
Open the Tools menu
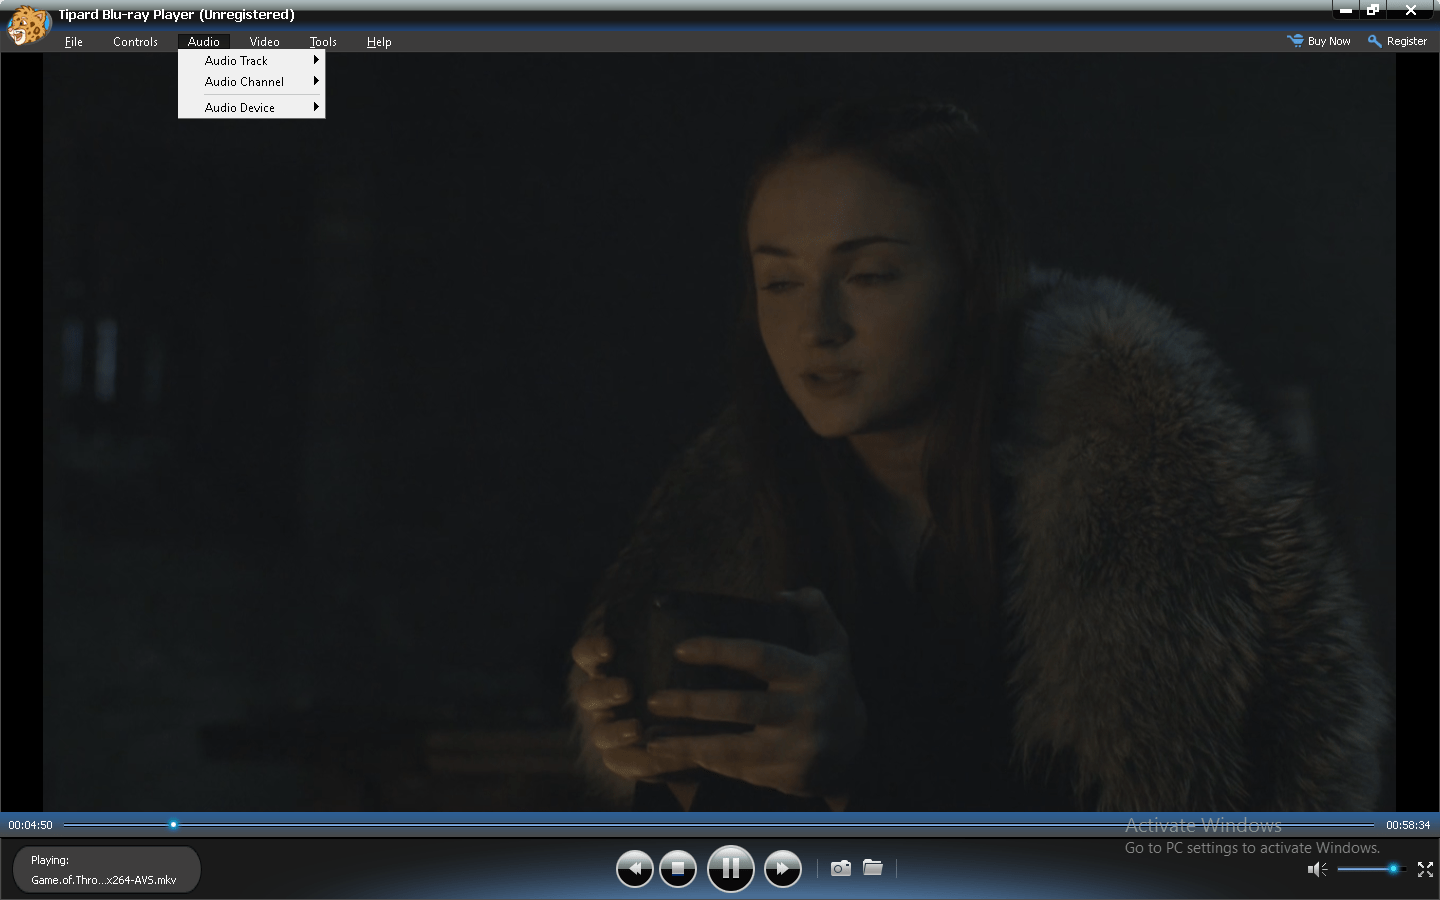(x=323, y=41)
